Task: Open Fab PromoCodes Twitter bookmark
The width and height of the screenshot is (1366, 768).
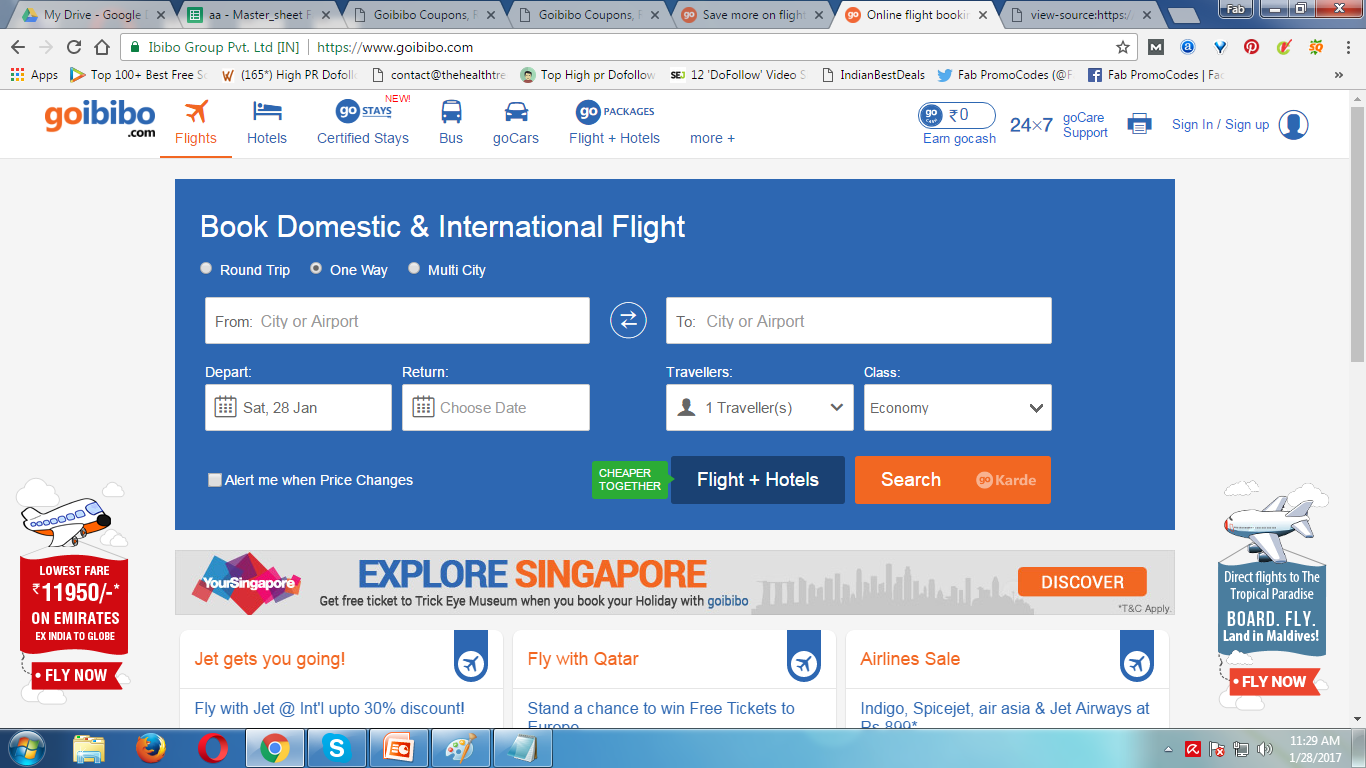Action: click(1005, 75)
